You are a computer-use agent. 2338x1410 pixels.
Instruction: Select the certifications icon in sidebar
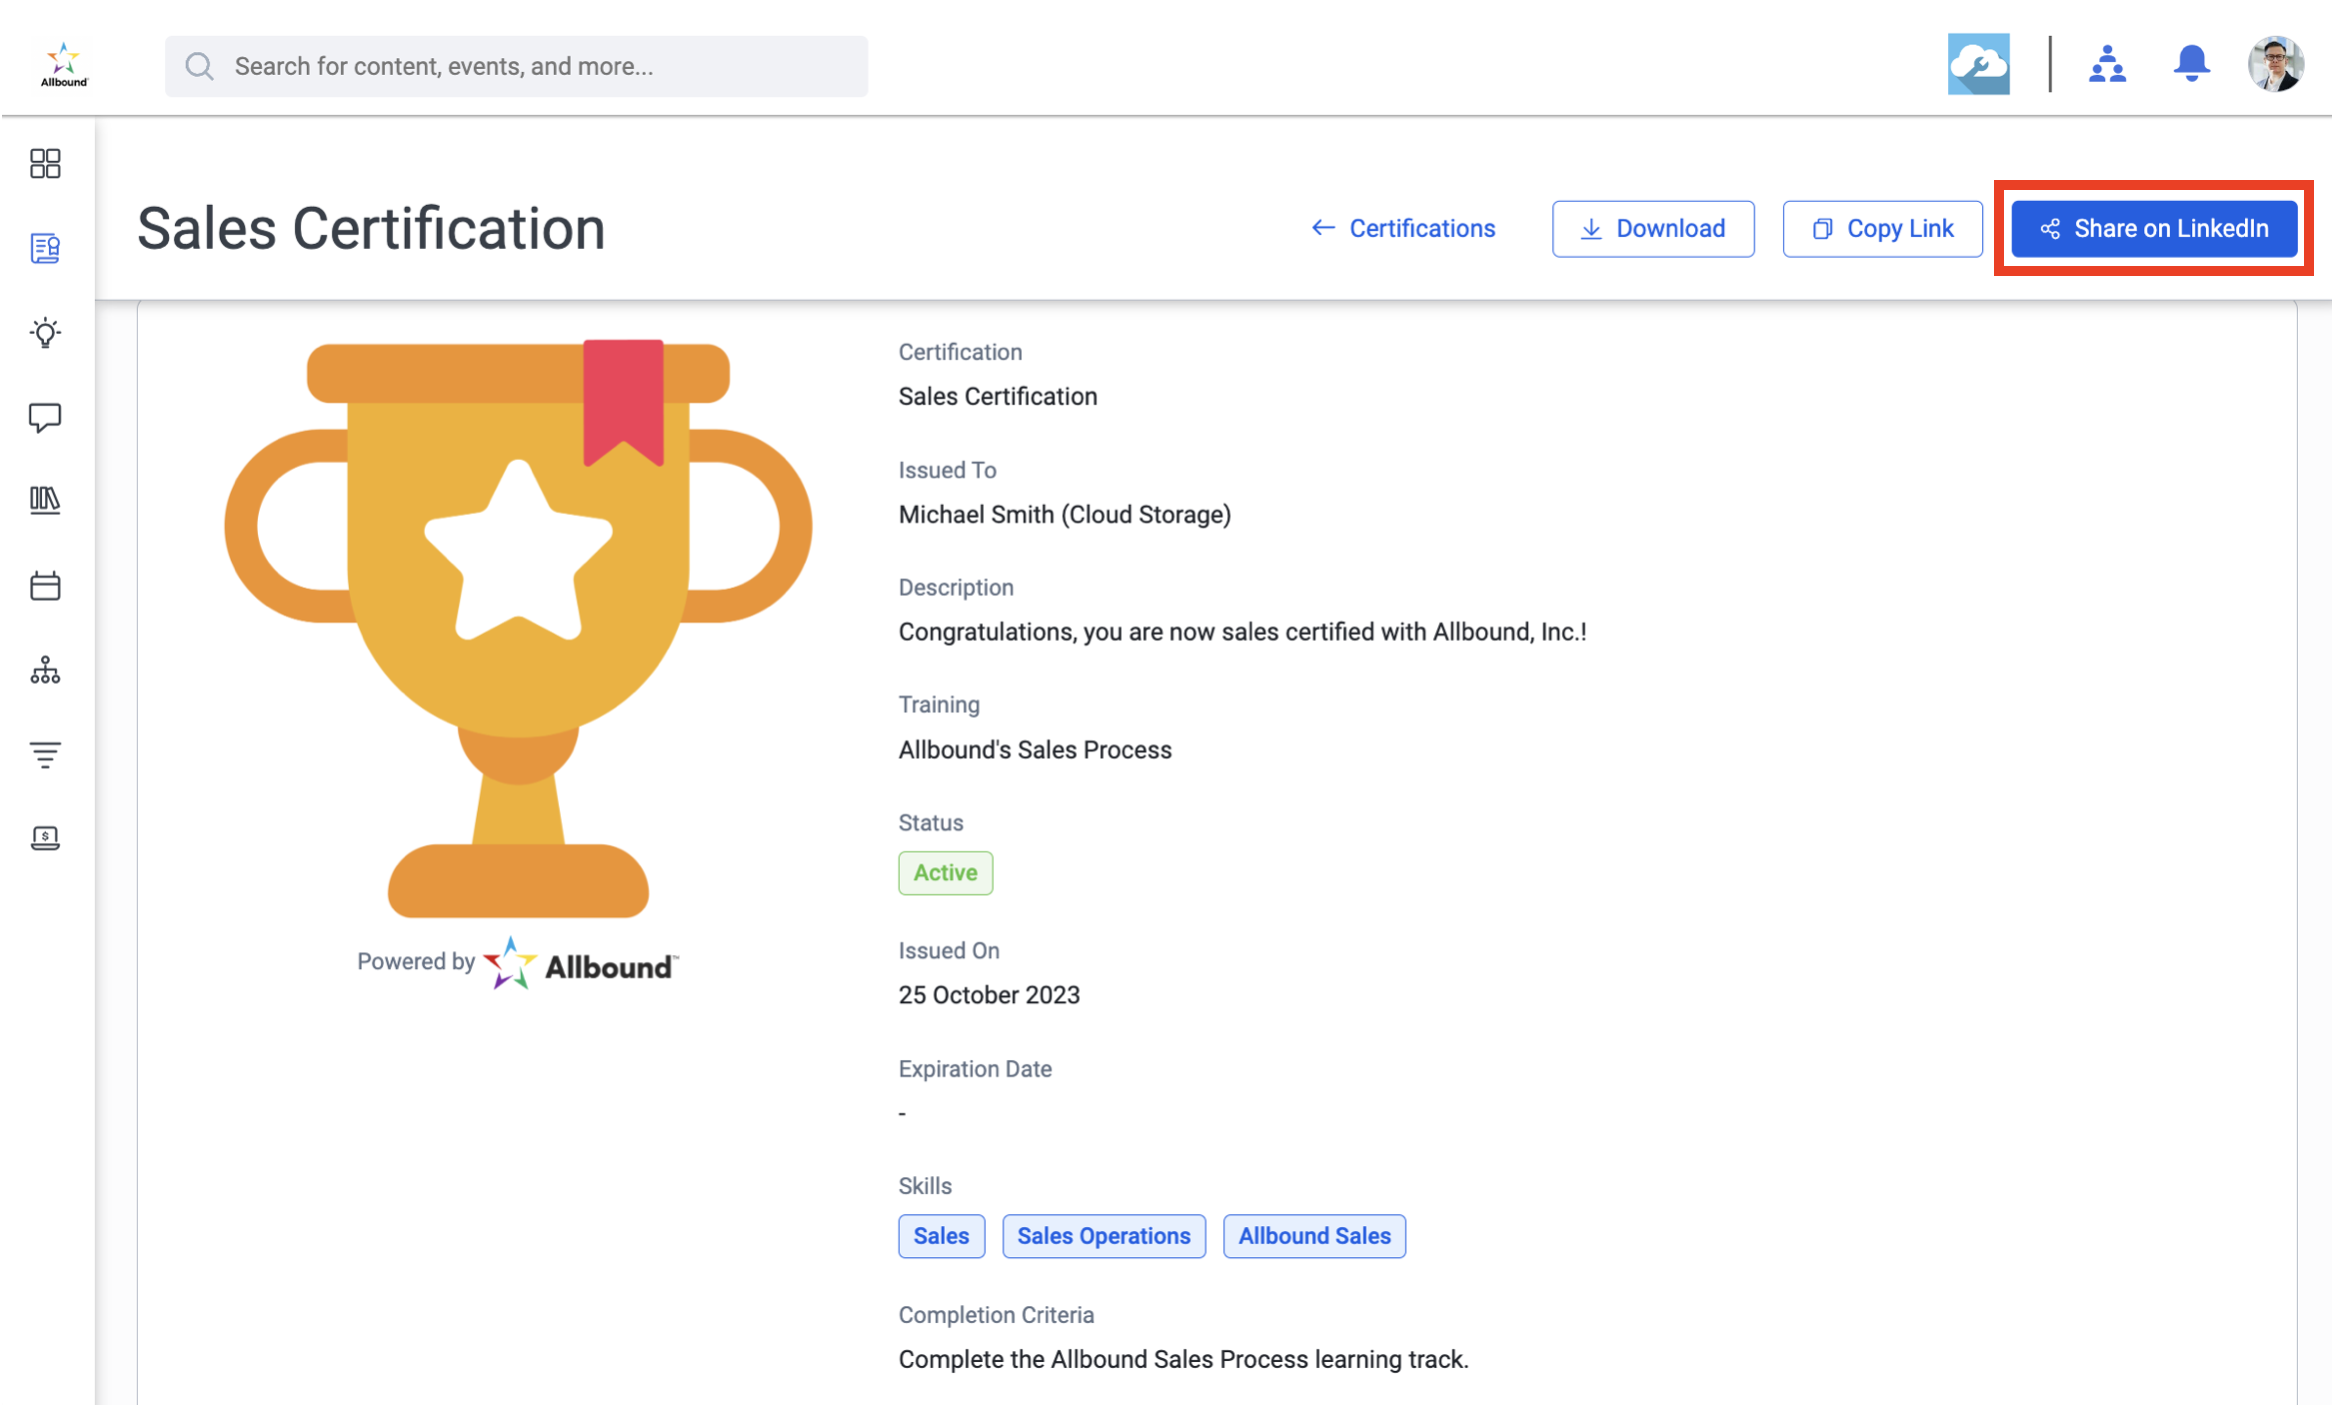pyautogui.click(x=45, y=248)
